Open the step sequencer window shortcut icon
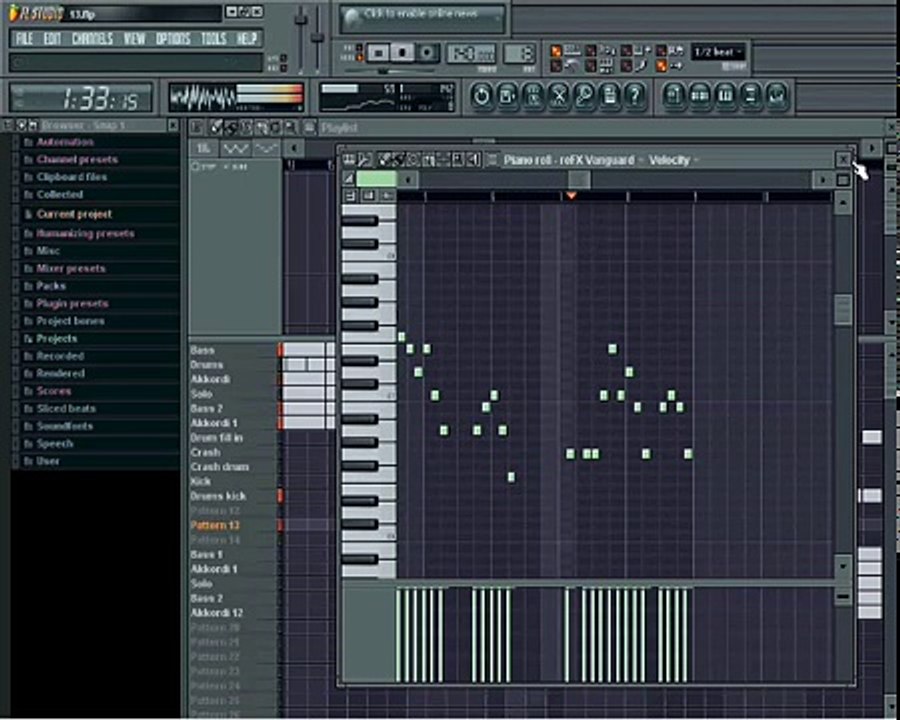900x720 pixels. 700,95
